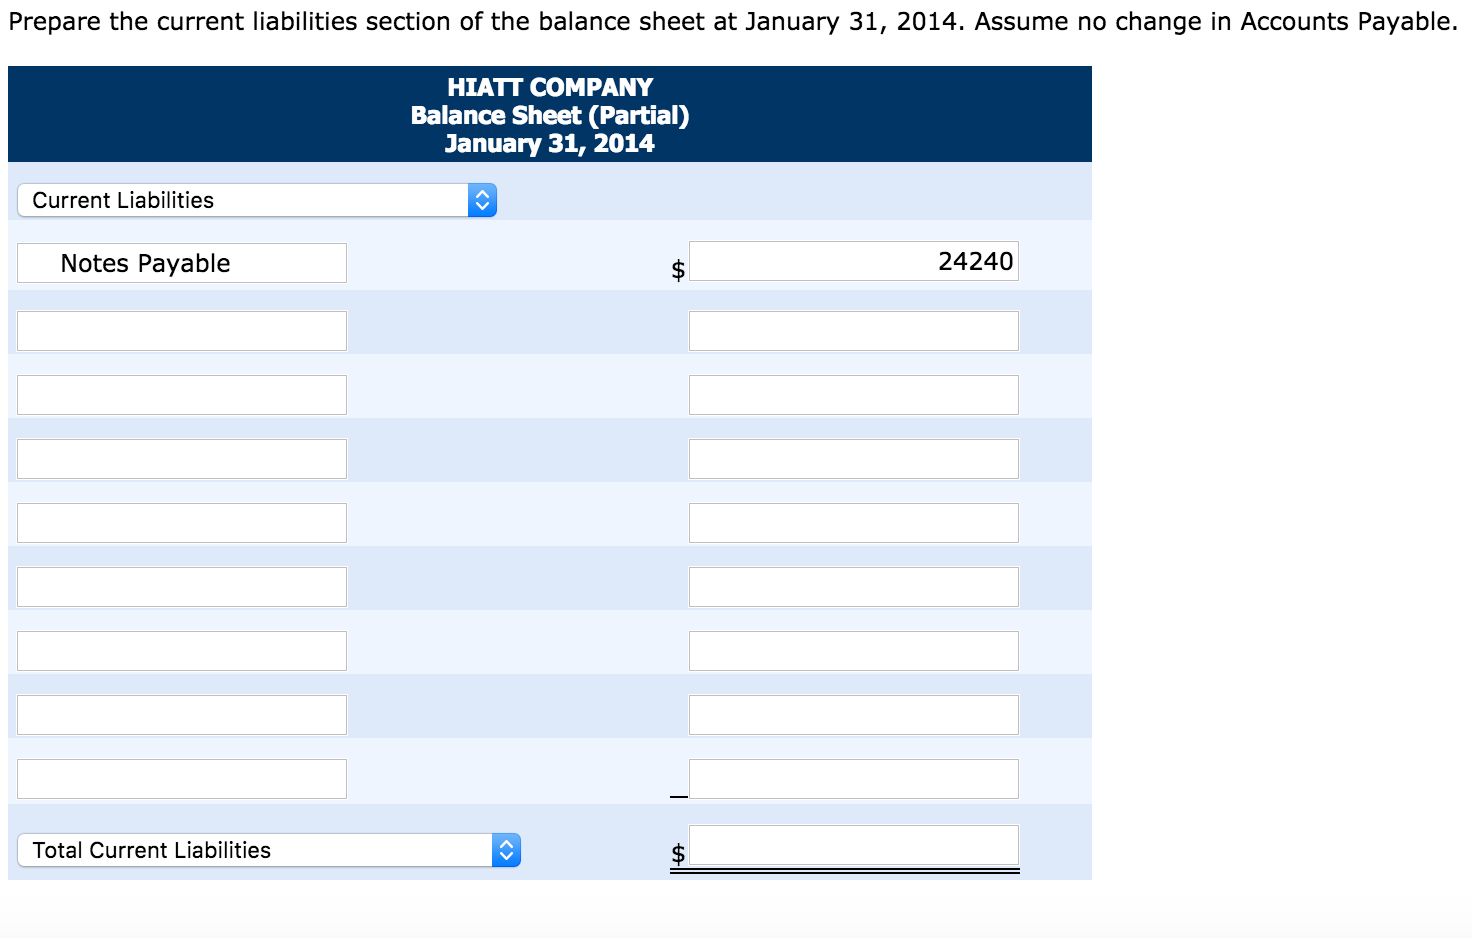Click the Notes Payable account name field

(x=182, y=263)
